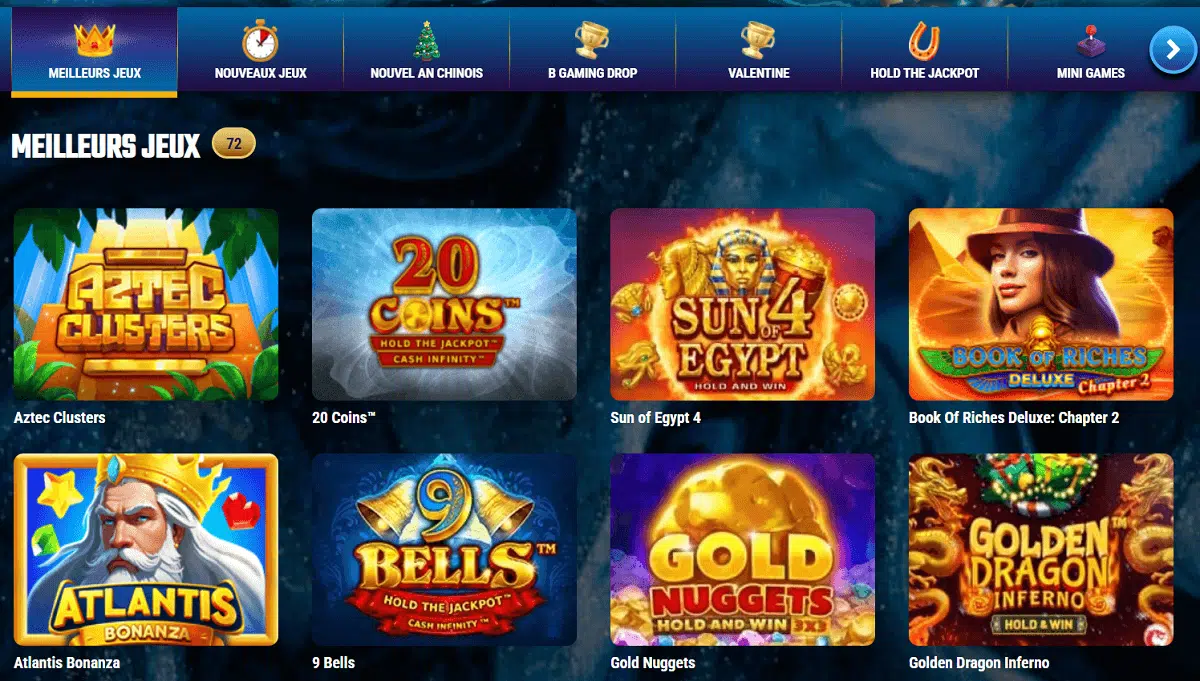Open the 9 Bells game thumbnail
Viewport: 1200px width, 681px height.
[444, 549]
